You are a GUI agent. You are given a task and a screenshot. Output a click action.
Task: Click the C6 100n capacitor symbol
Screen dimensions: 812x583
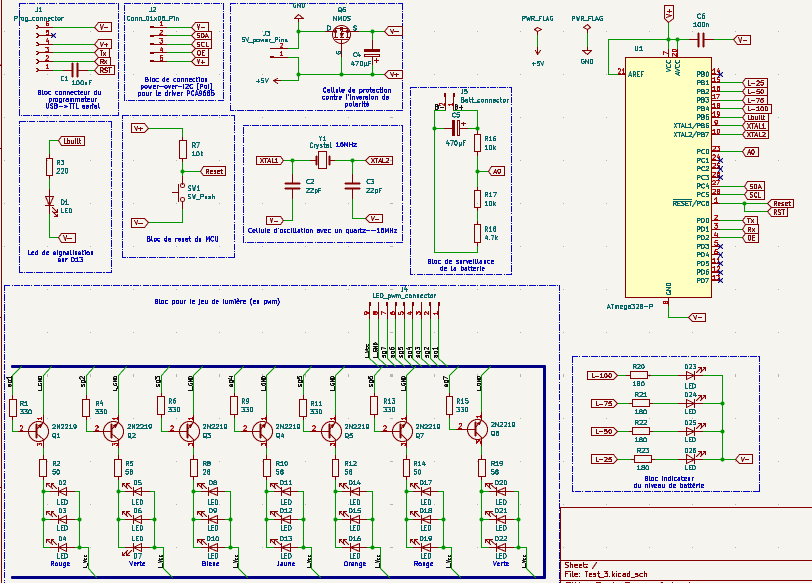pos(700,39)
